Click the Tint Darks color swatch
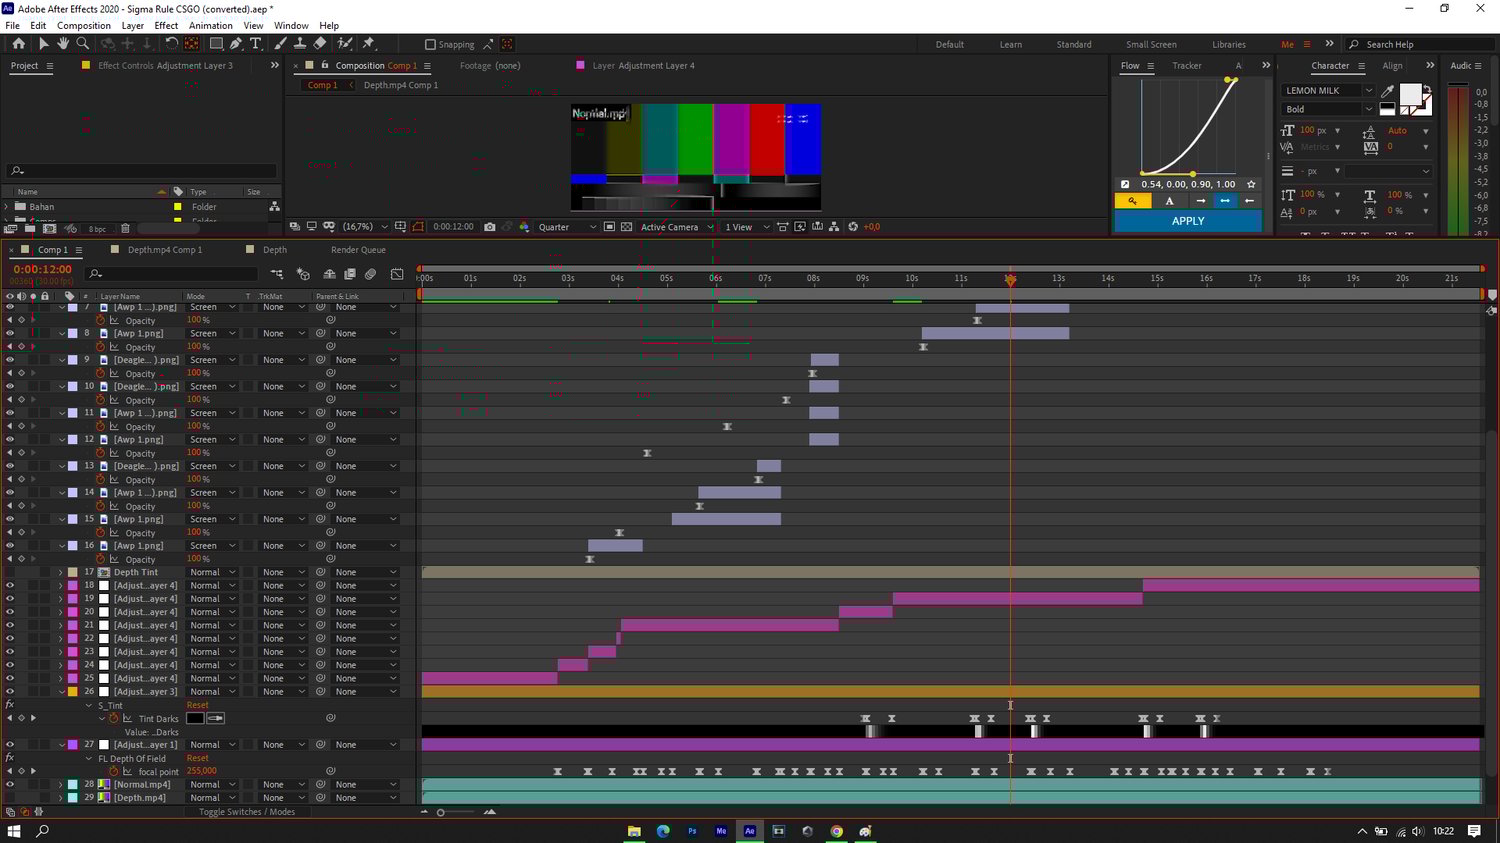The image size is (1500, 843). click(195, 718)
